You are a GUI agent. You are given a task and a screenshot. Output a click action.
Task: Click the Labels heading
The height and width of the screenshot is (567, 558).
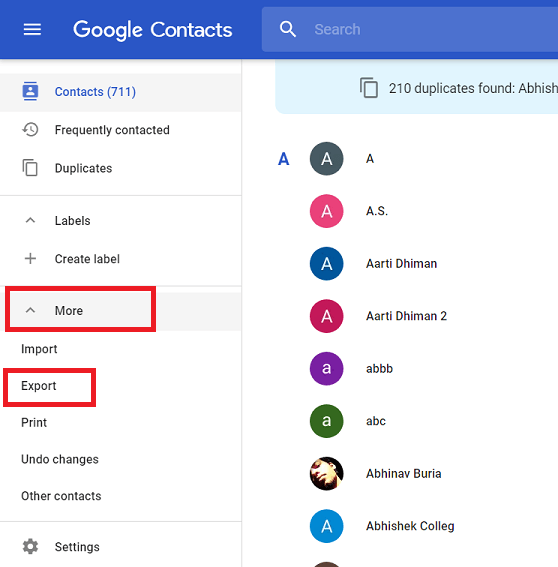pos(72,221)
